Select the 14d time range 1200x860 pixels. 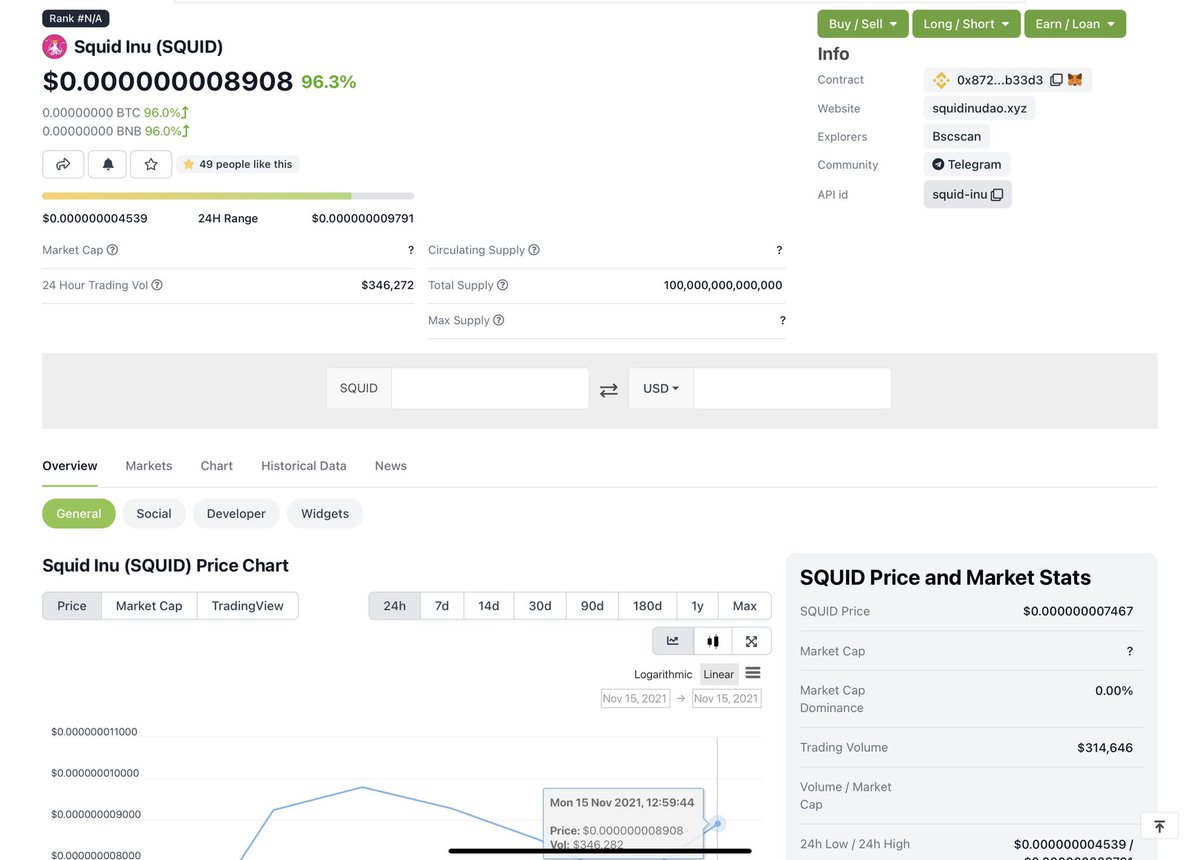coord(489,606)
